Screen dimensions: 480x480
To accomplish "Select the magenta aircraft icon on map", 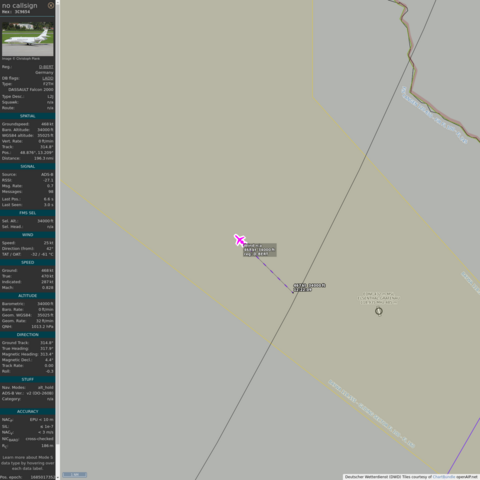I will [x=240, y=240].
